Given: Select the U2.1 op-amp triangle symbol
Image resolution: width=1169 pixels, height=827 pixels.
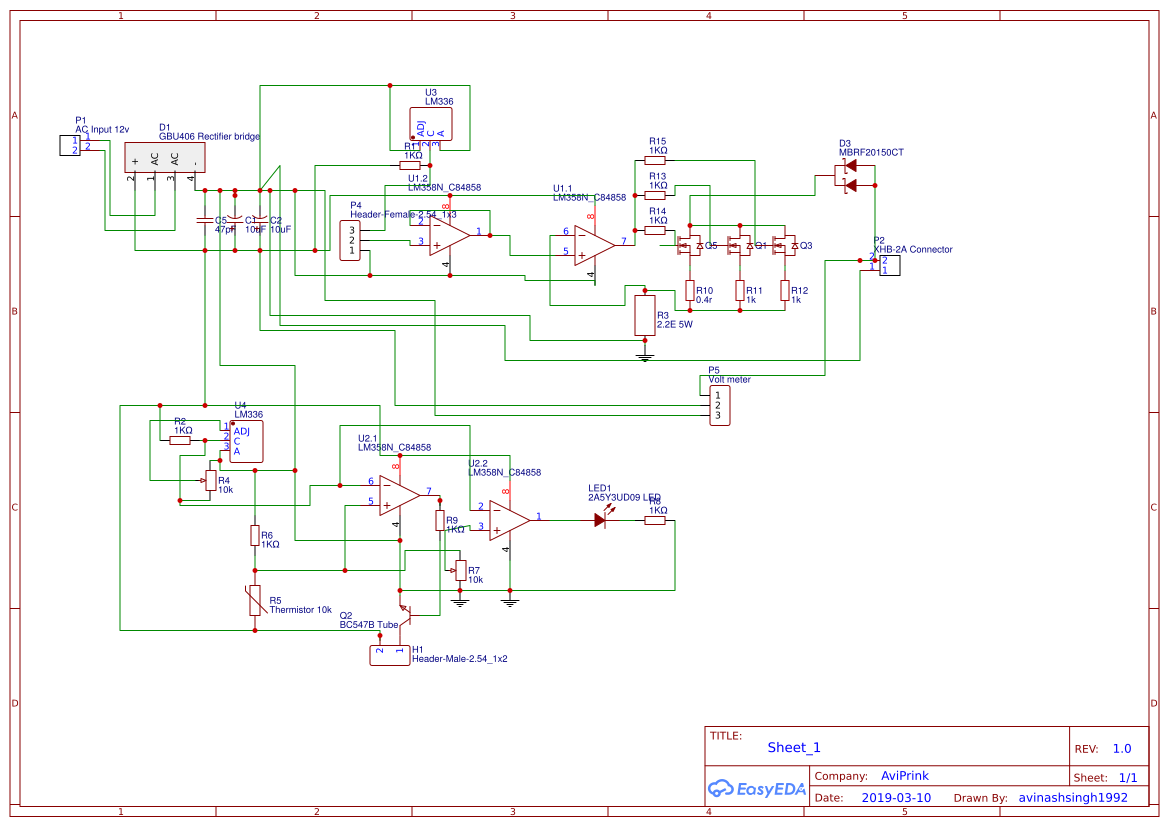Looking at the screenshot, I should point(400,495).
